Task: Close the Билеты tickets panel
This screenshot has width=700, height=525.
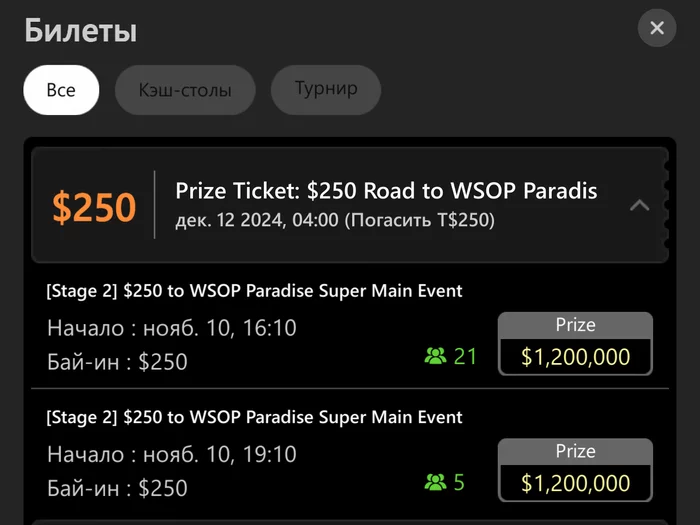Action: [657, 28]
